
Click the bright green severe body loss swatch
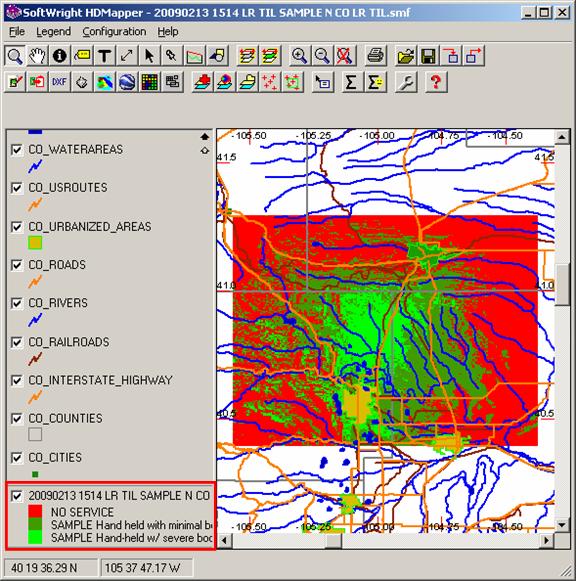click(35, 537)
